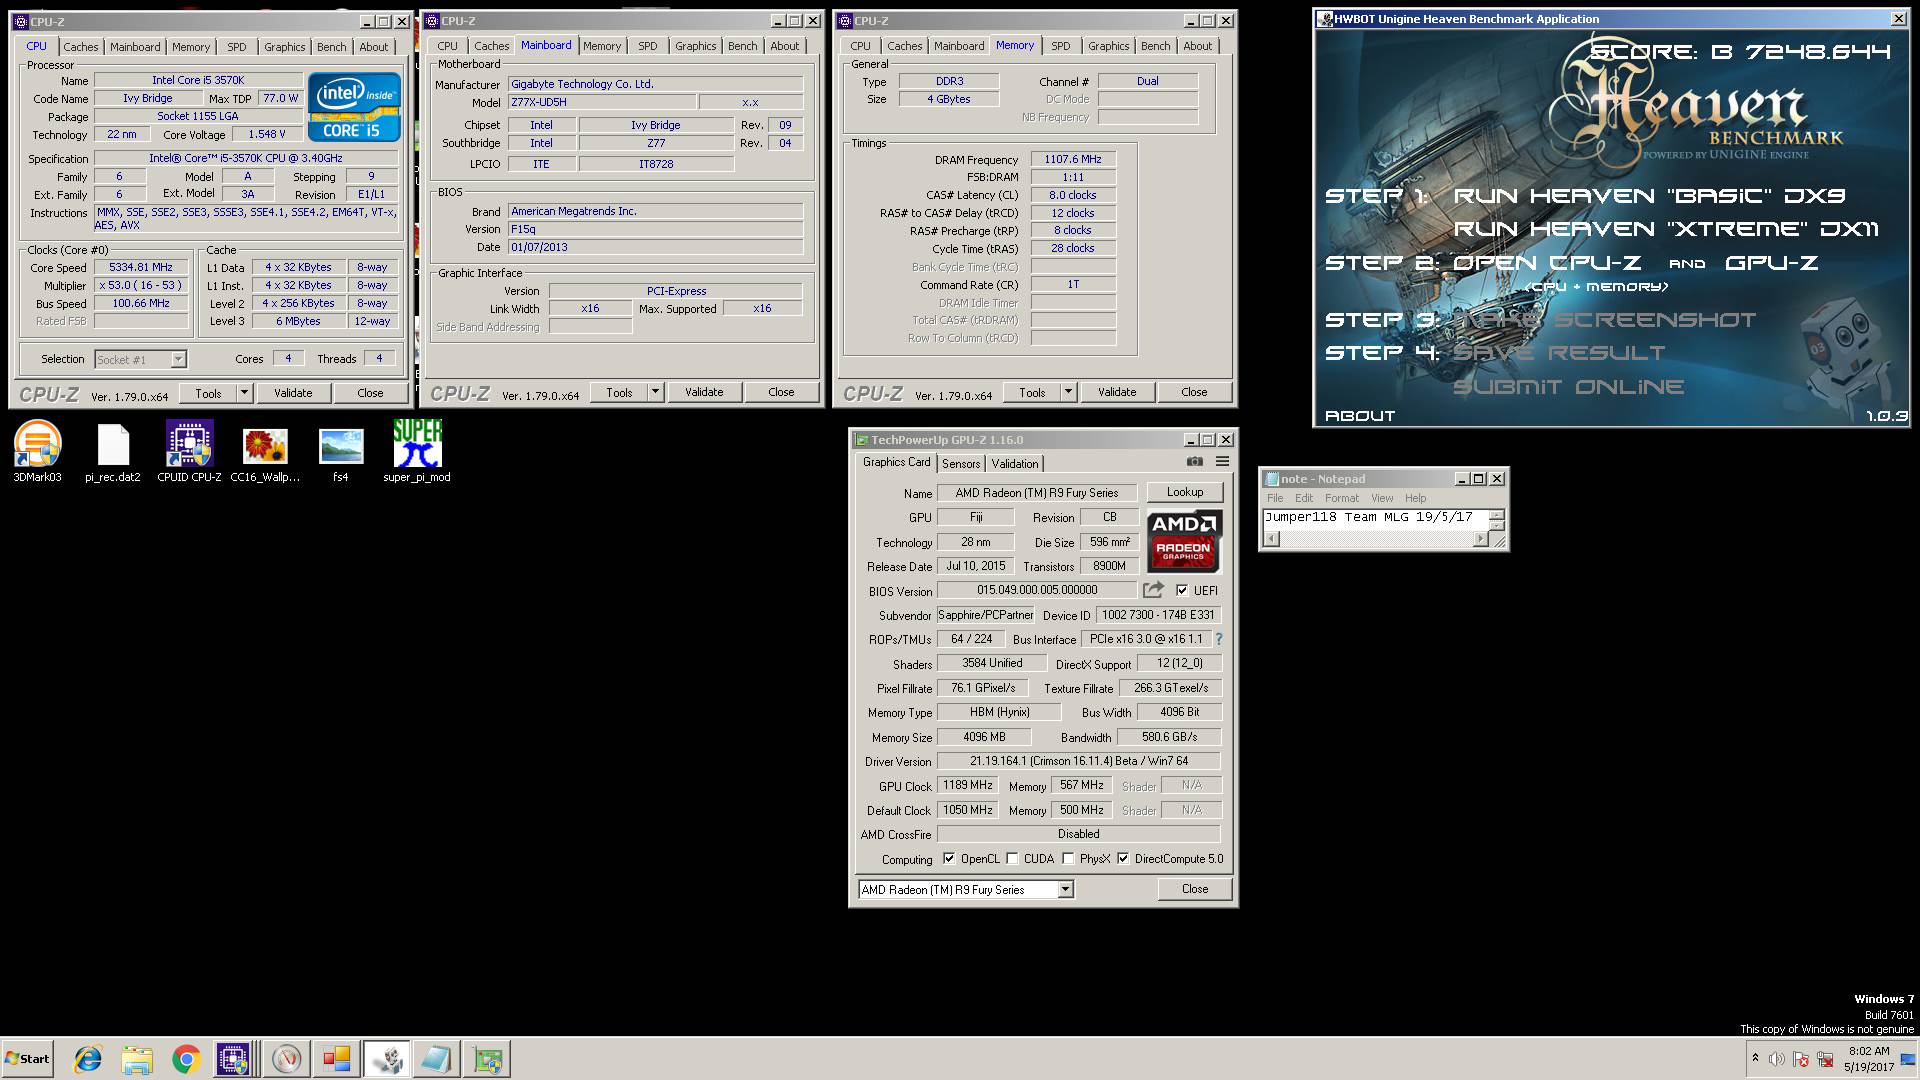Click the volume speaker tray icon
This screenshot has height=1080, width=1920.
pos(1776,1059)
